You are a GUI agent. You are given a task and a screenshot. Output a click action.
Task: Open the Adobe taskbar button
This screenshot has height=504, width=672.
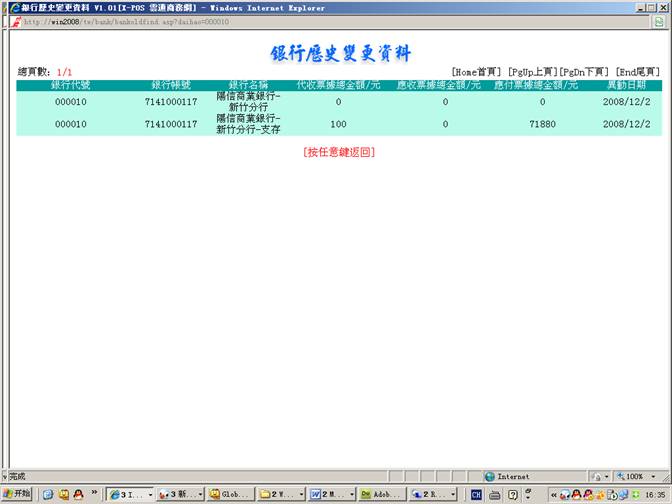pyautogui.click(x=381, y=494)
